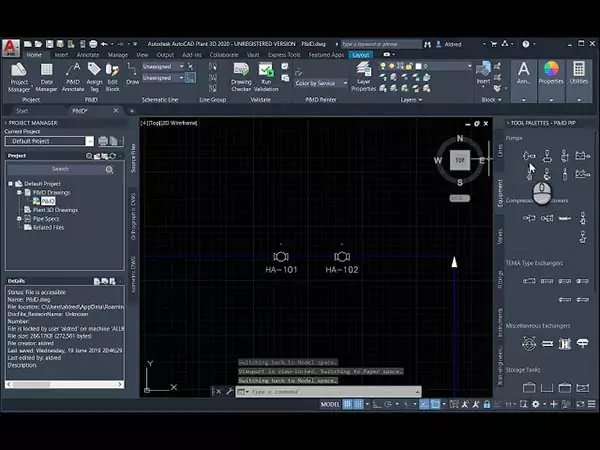Image resolution: width=600 pixels, height=450 pixels.
Task: Open the Output ribbon tab
Action: click(165, 55)
